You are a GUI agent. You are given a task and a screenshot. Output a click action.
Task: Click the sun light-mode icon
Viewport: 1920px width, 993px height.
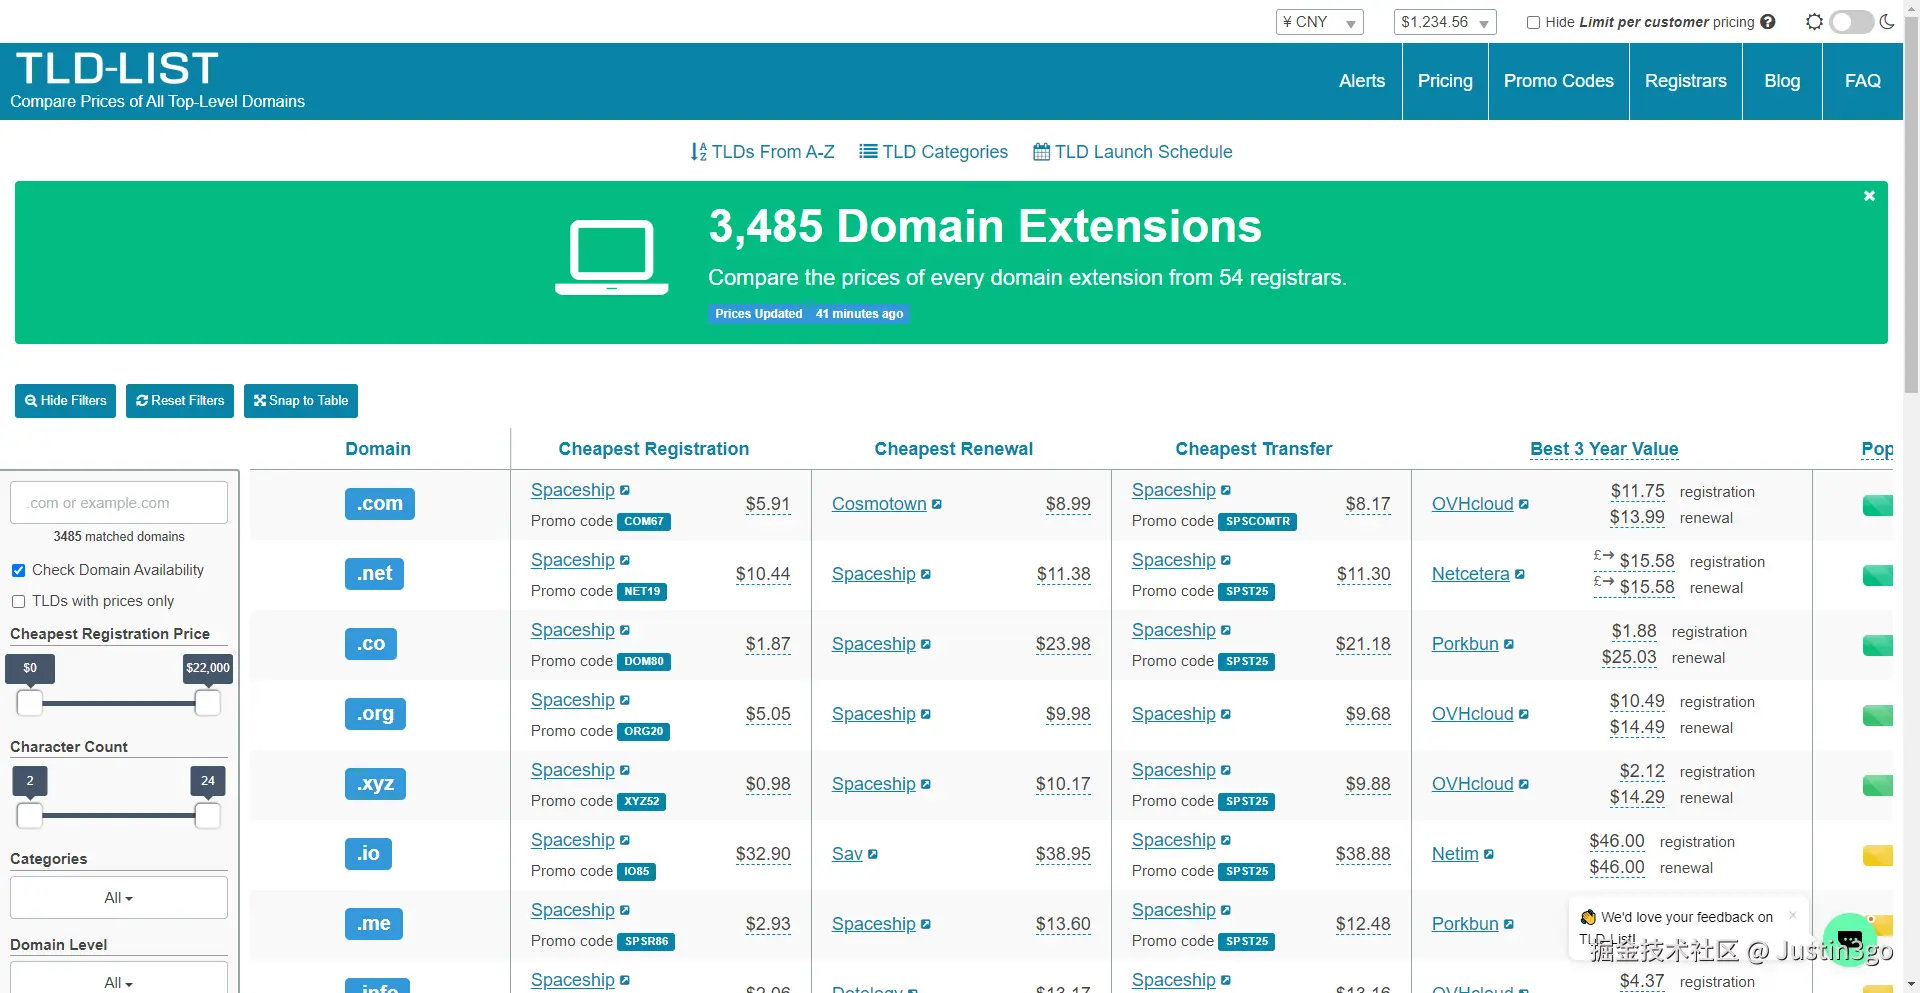[1814, 22]
